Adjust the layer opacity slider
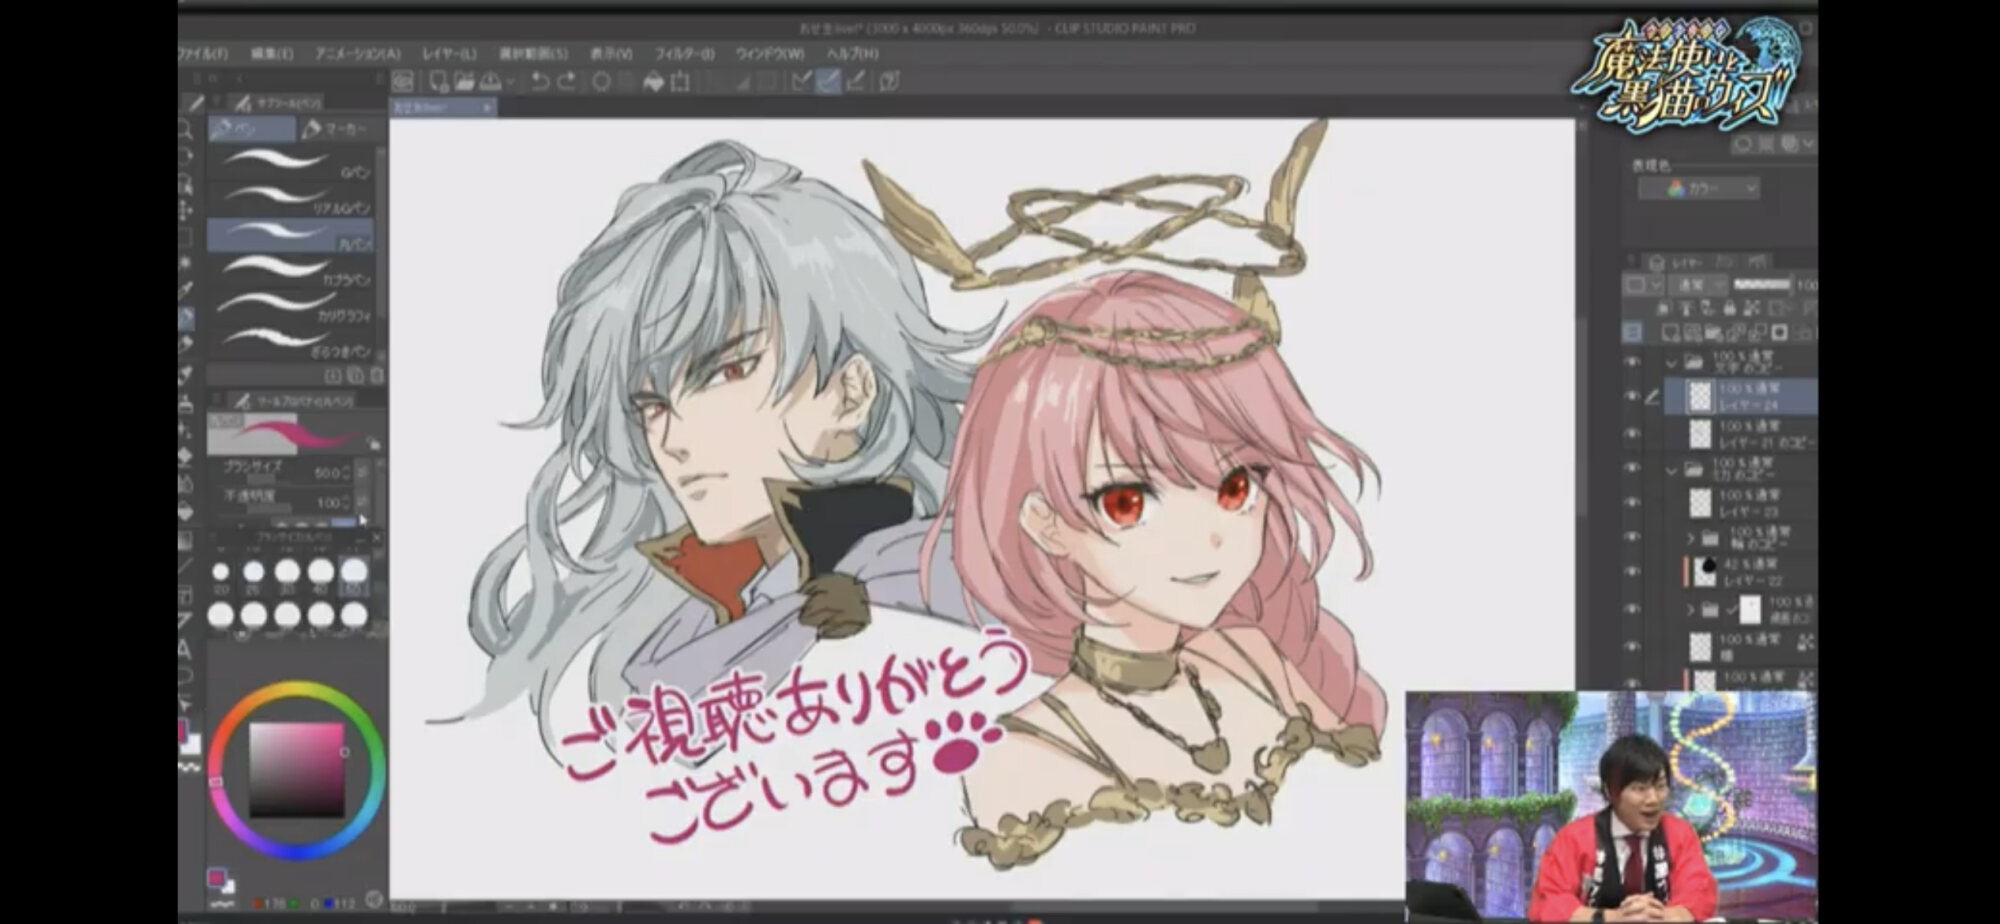The width and height of the screenshot is (2000, 924). click(1762, 285)
